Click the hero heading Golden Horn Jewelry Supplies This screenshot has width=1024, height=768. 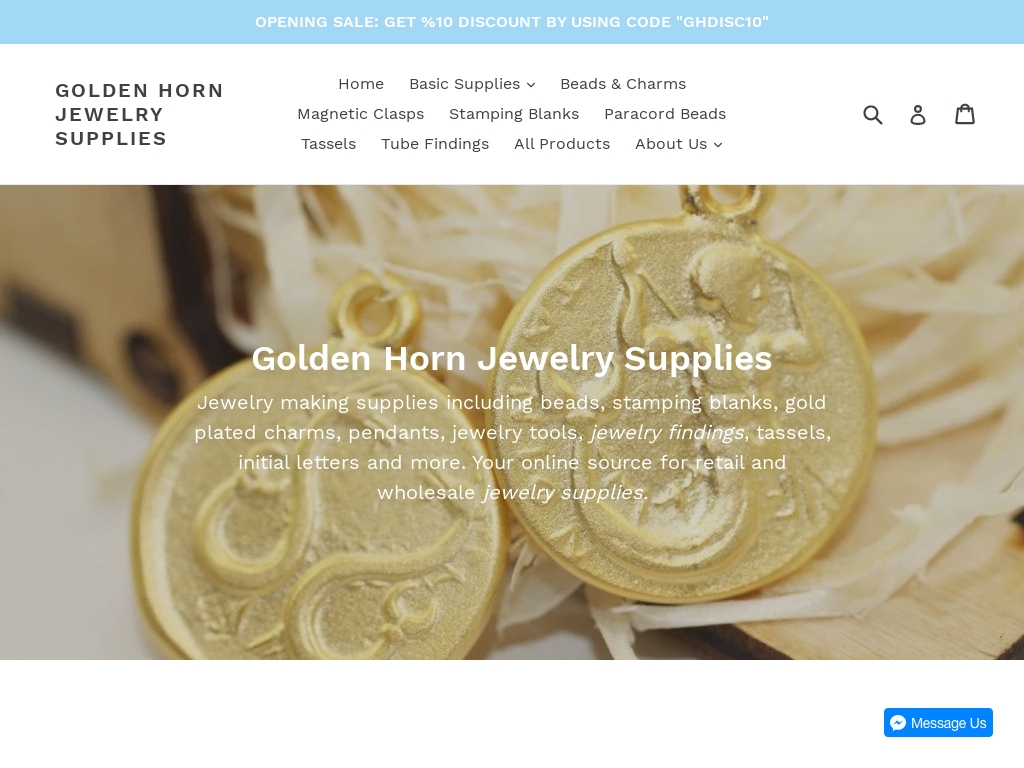[512, 359]
